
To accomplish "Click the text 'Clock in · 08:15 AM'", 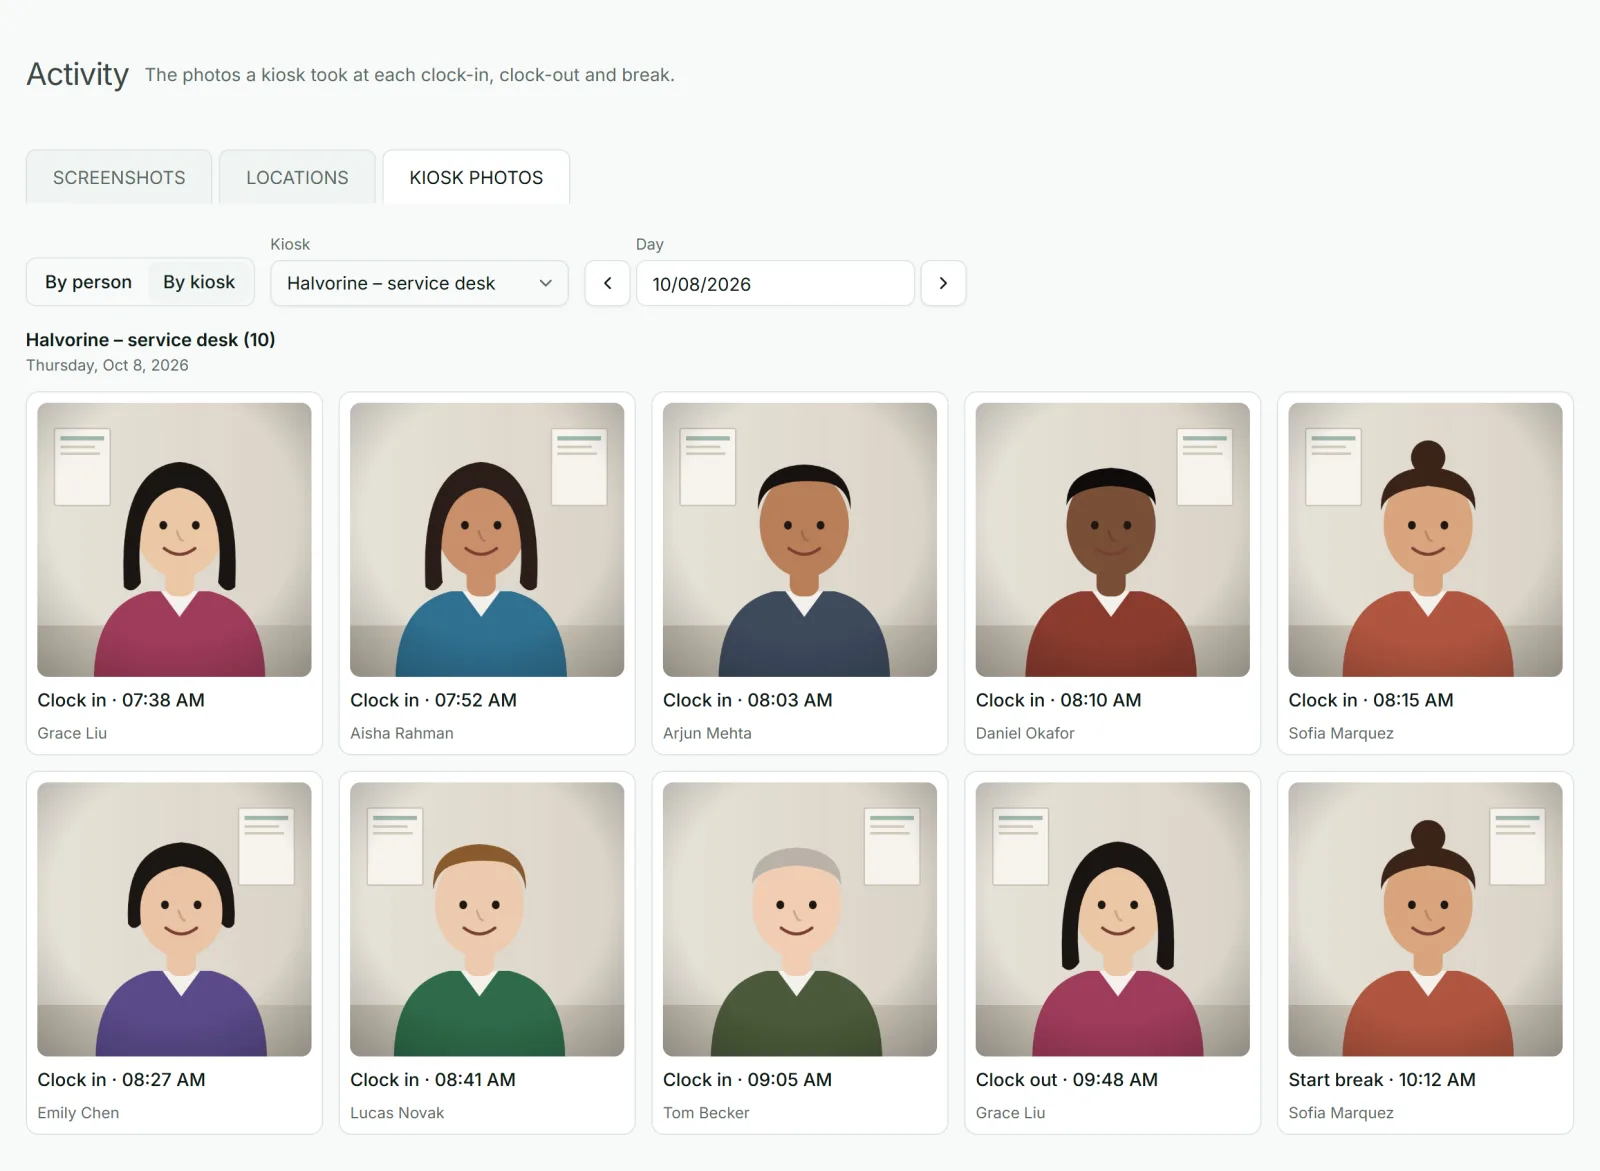I will point(1371,700).
